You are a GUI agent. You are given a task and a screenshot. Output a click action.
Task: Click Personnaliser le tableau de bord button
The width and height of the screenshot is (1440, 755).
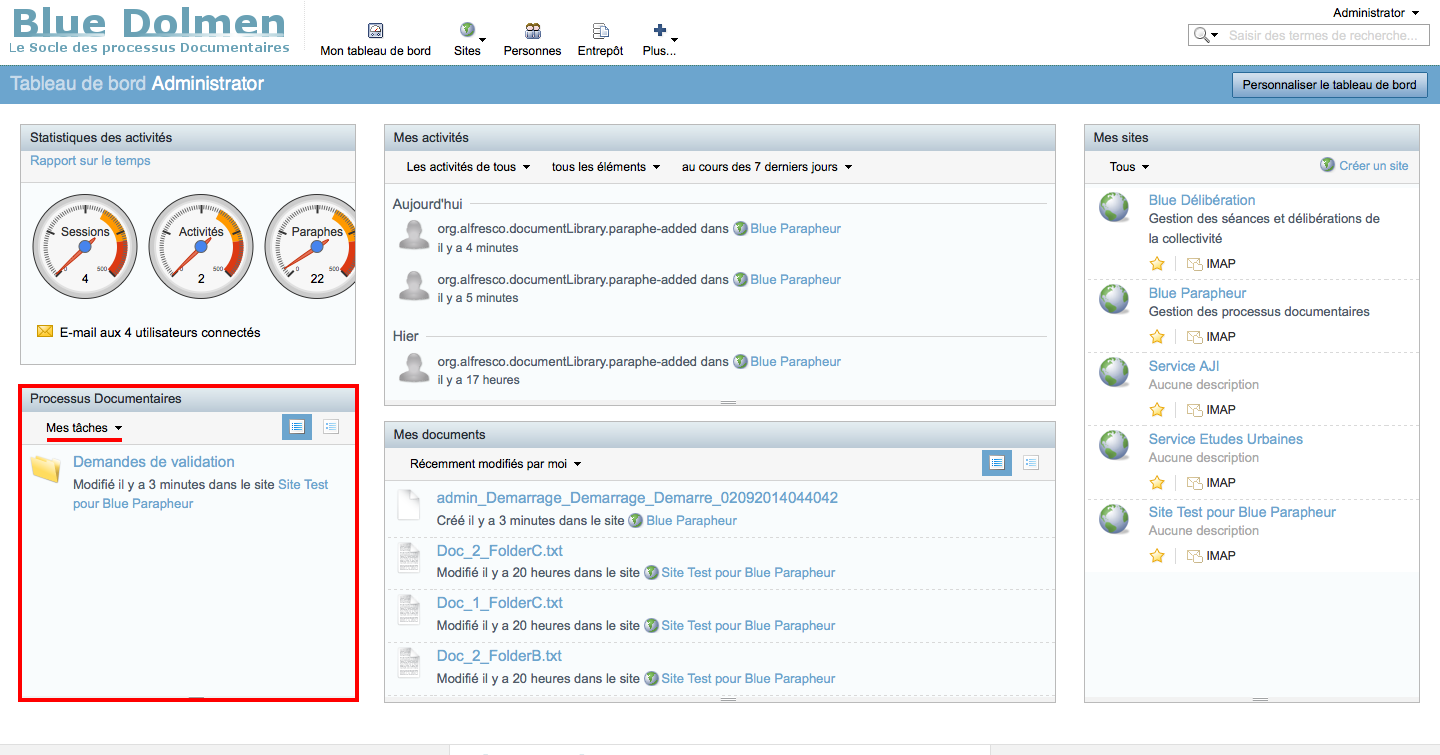[1329, 85]
